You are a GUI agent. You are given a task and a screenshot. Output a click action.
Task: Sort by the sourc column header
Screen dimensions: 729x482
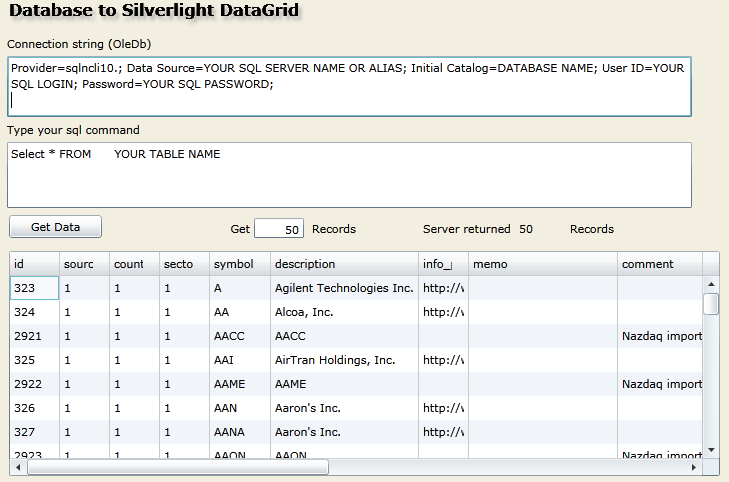click(84, 264)
